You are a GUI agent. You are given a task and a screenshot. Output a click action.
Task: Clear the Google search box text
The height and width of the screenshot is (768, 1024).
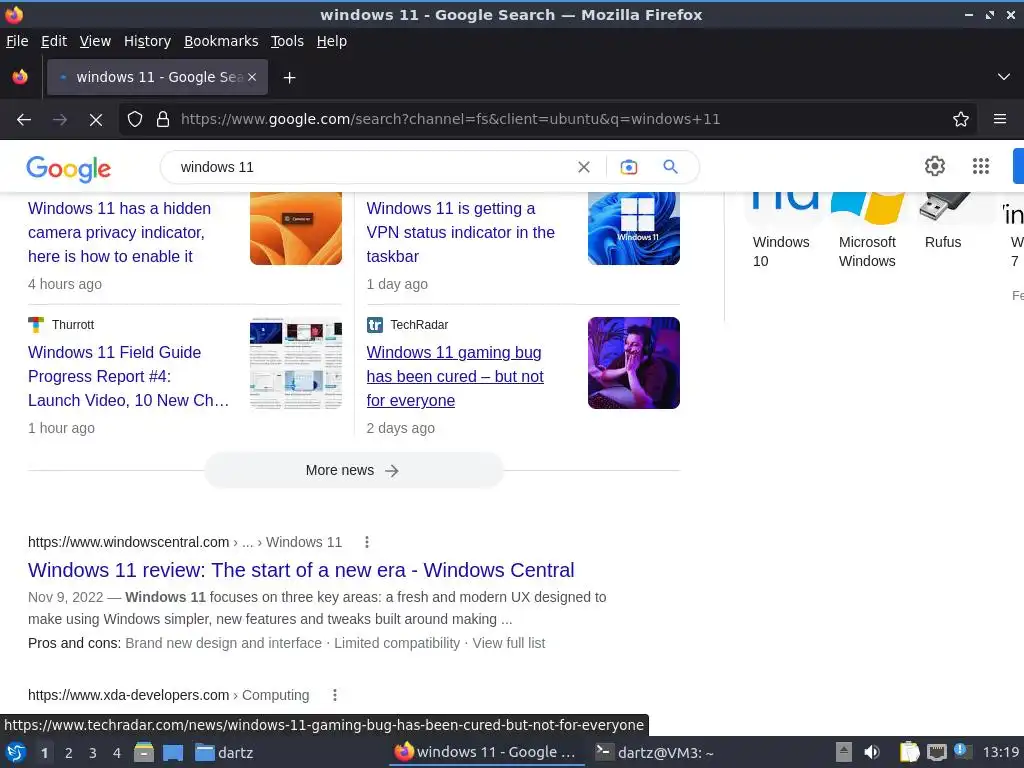(x=584, y=167)
